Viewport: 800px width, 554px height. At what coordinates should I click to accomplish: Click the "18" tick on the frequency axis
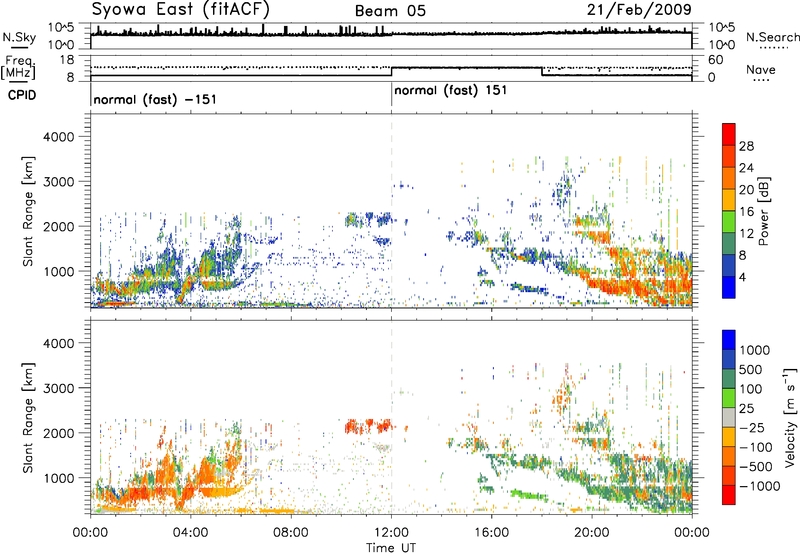pos(67,59)
